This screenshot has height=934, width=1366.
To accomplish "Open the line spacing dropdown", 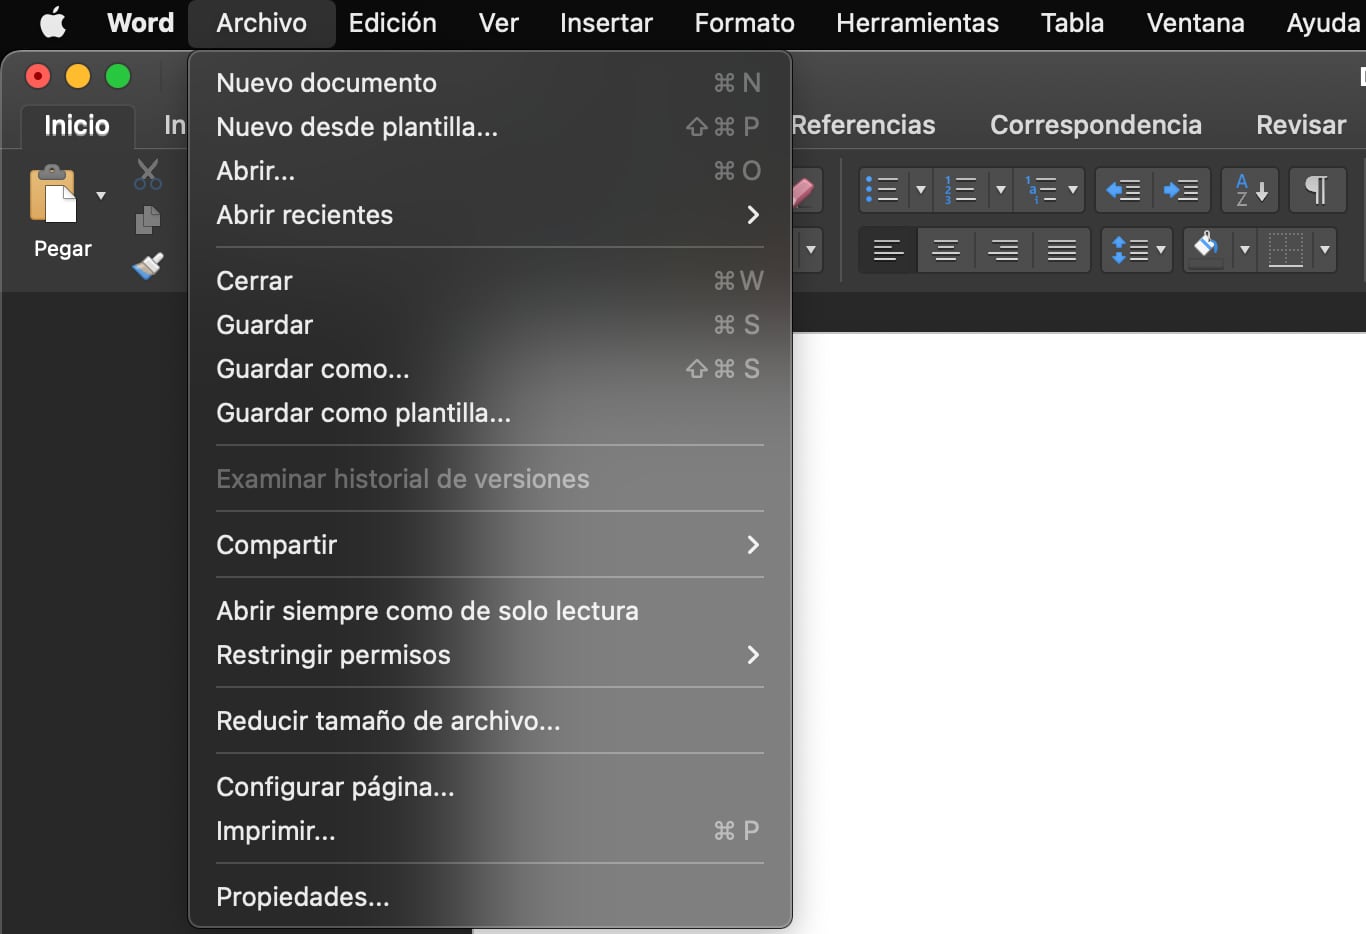I will click(1137, 249).
